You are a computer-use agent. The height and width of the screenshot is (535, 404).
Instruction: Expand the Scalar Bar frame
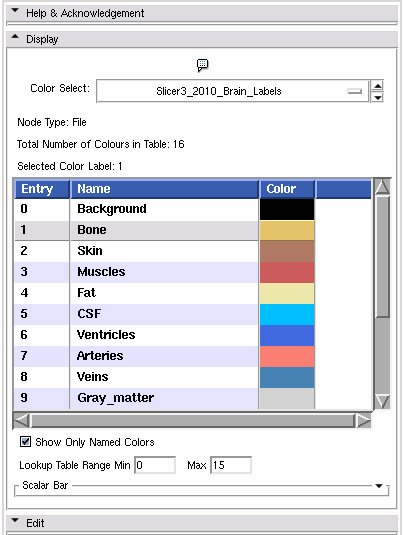(x=379, y=485)
